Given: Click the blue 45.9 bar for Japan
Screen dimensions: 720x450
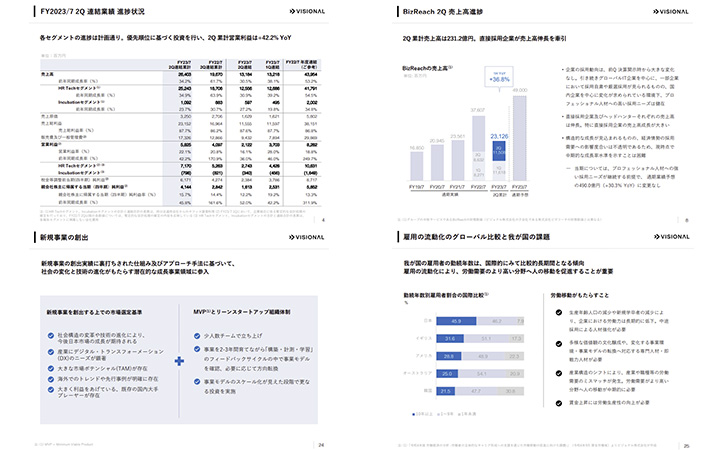Looking at the screenshot, I should [456, 321].
